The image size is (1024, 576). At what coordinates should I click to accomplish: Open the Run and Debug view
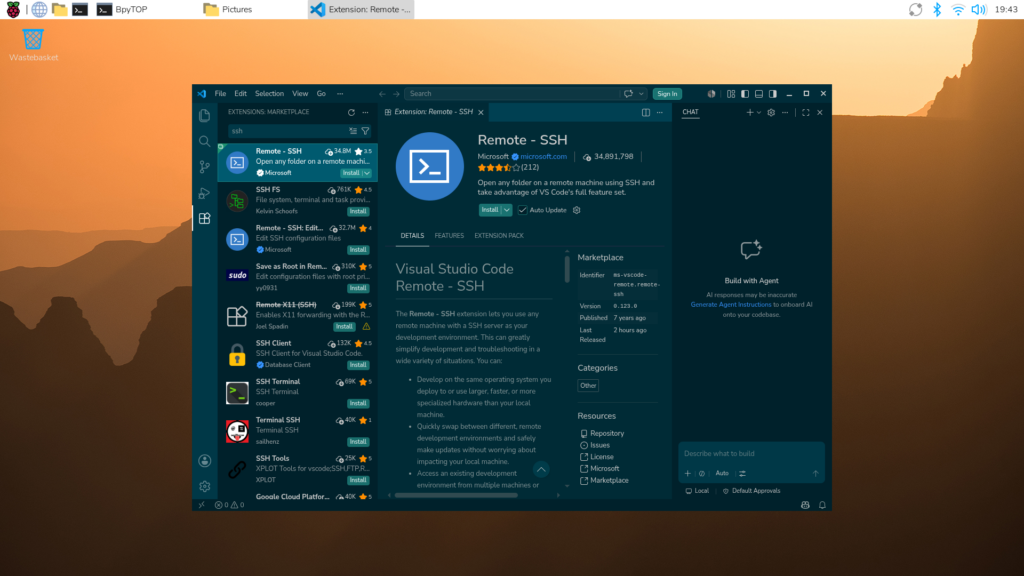(x=204, y=193)
